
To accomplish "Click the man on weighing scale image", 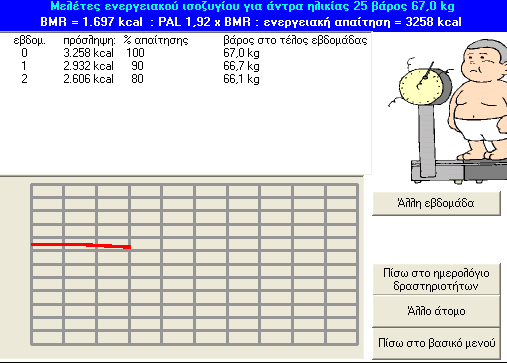I will pyautogui.click(x=448, y=111).
